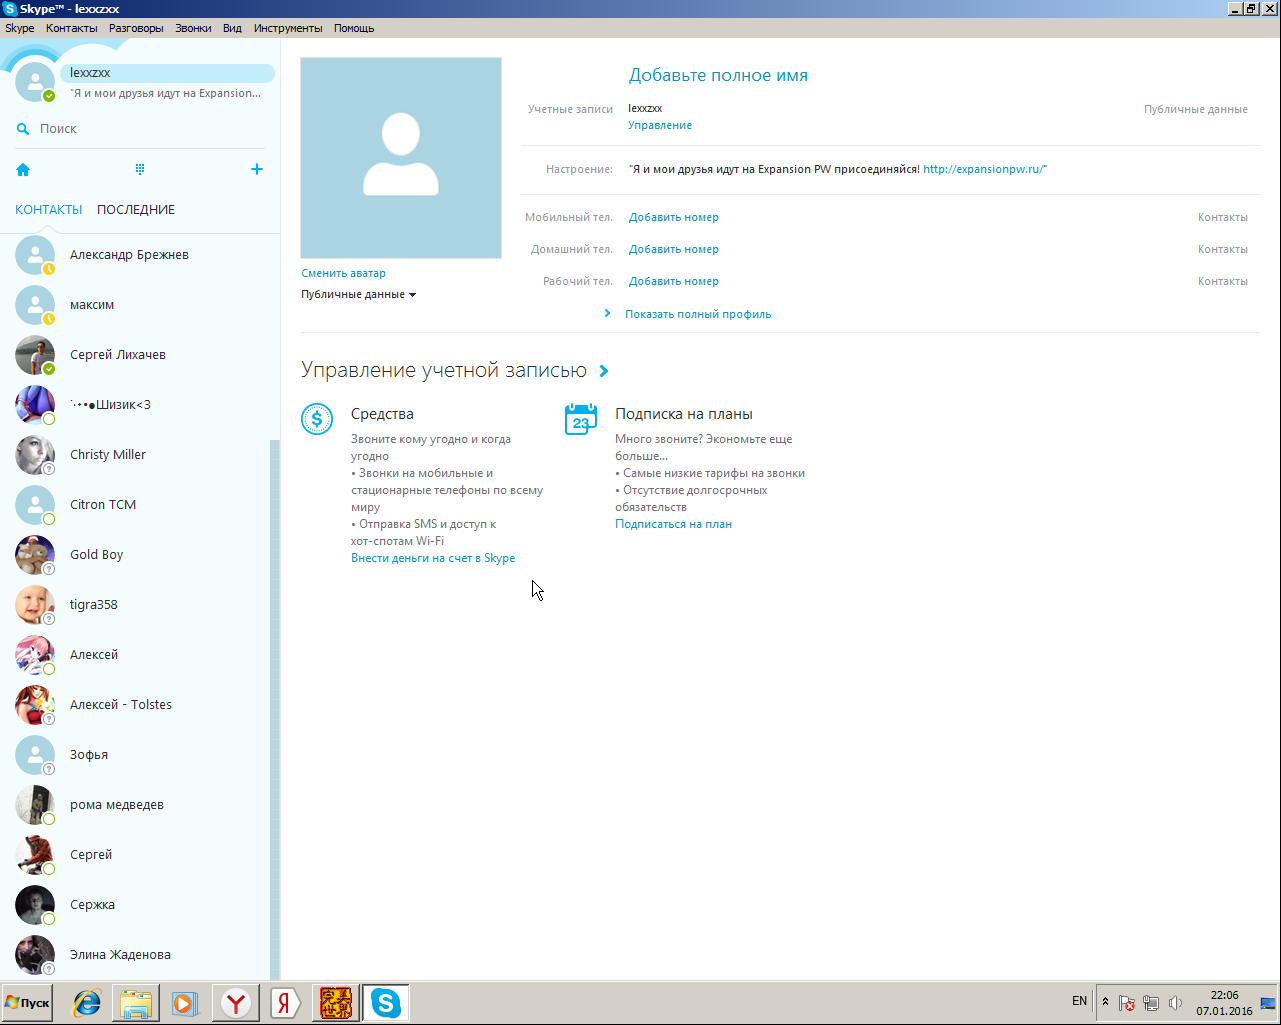Open Windows Explorer folder in taskbar
This screenshot has height=1025, width=1281.
point(136,1003)
